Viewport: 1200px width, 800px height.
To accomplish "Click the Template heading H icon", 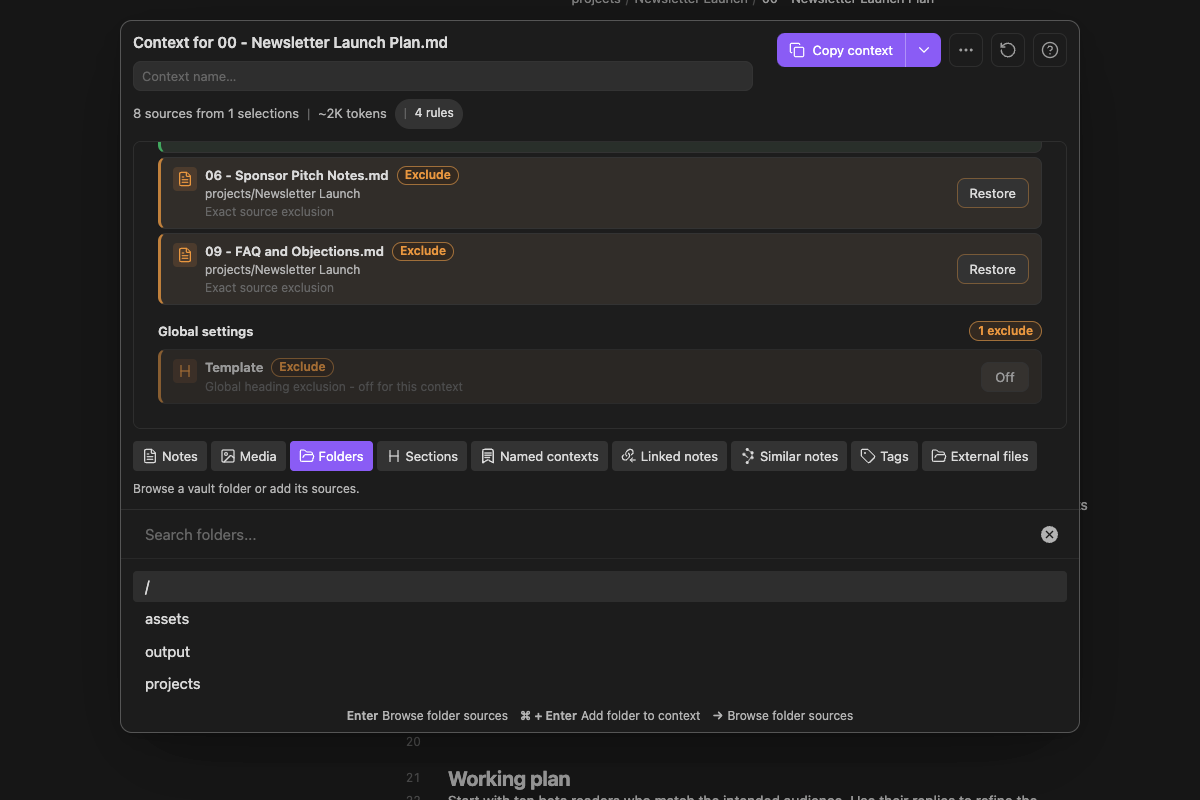I will point(185,371).
